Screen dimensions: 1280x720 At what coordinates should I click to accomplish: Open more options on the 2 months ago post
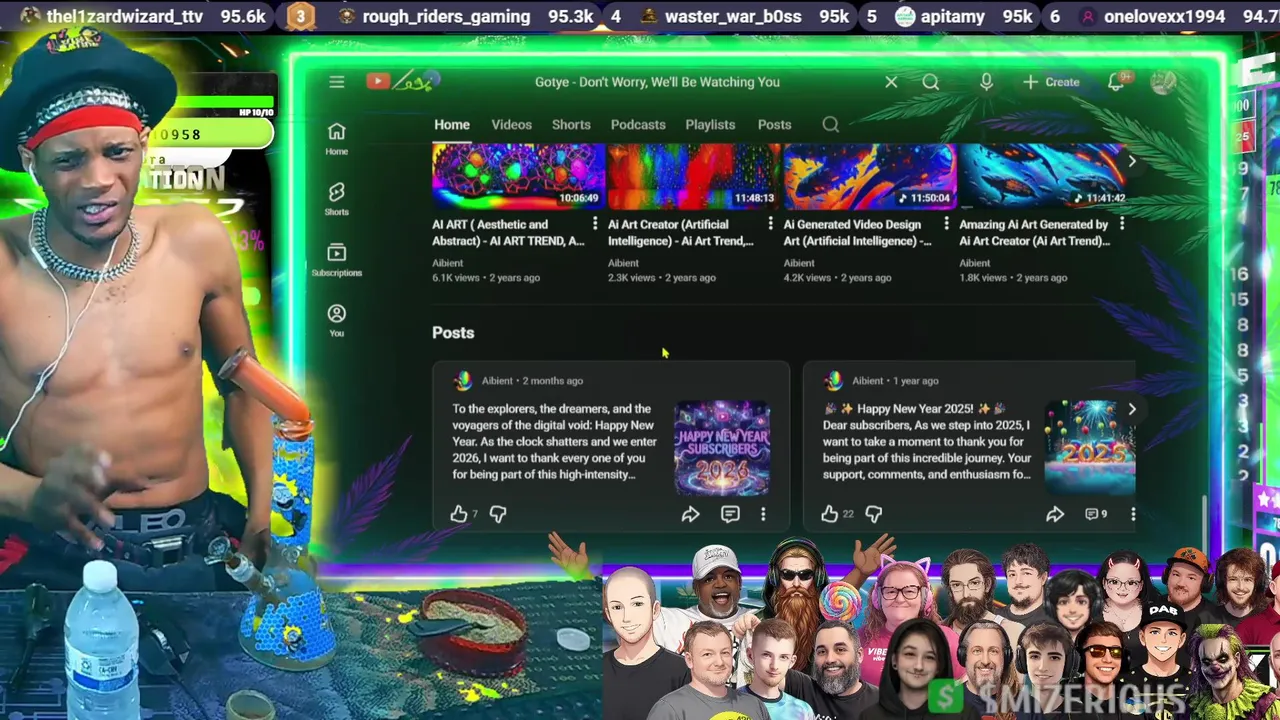(x=763, y=514)
